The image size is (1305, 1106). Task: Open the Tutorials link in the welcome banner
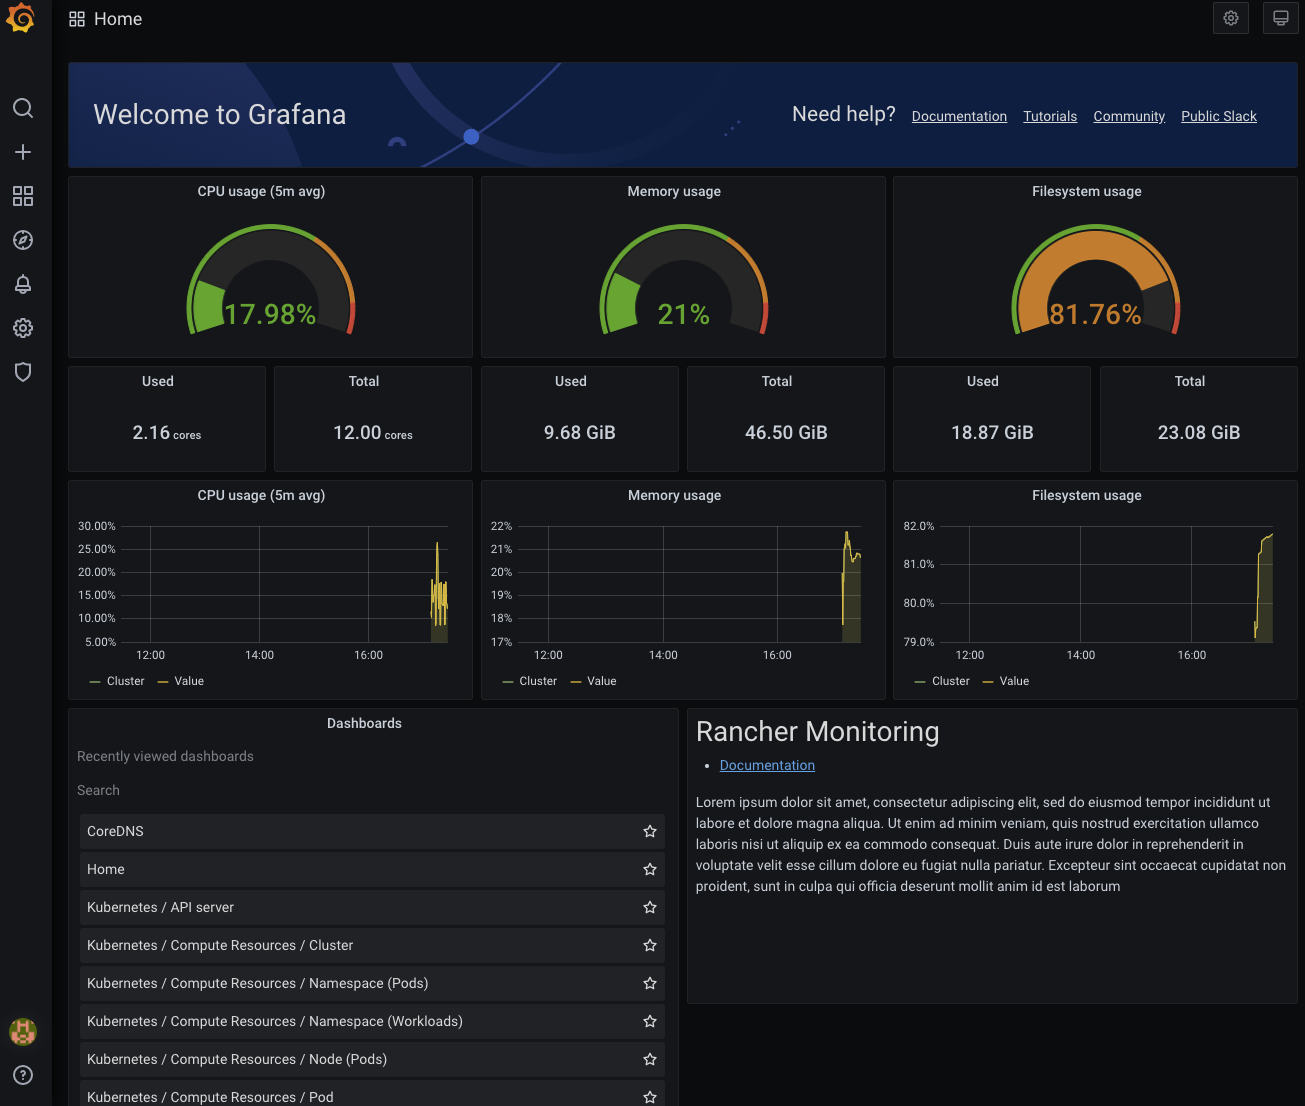pos(1050,115)
